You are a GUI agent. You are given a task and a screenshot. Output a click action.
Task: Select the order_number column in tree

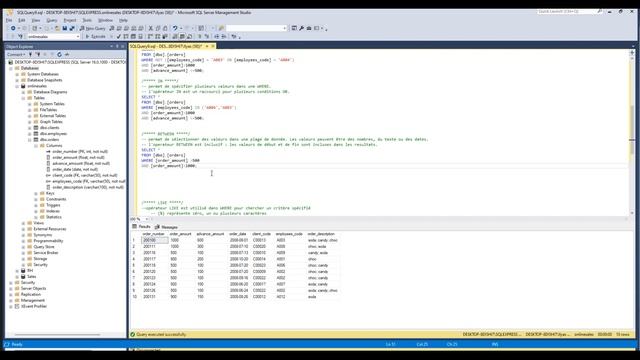[80, 151]
